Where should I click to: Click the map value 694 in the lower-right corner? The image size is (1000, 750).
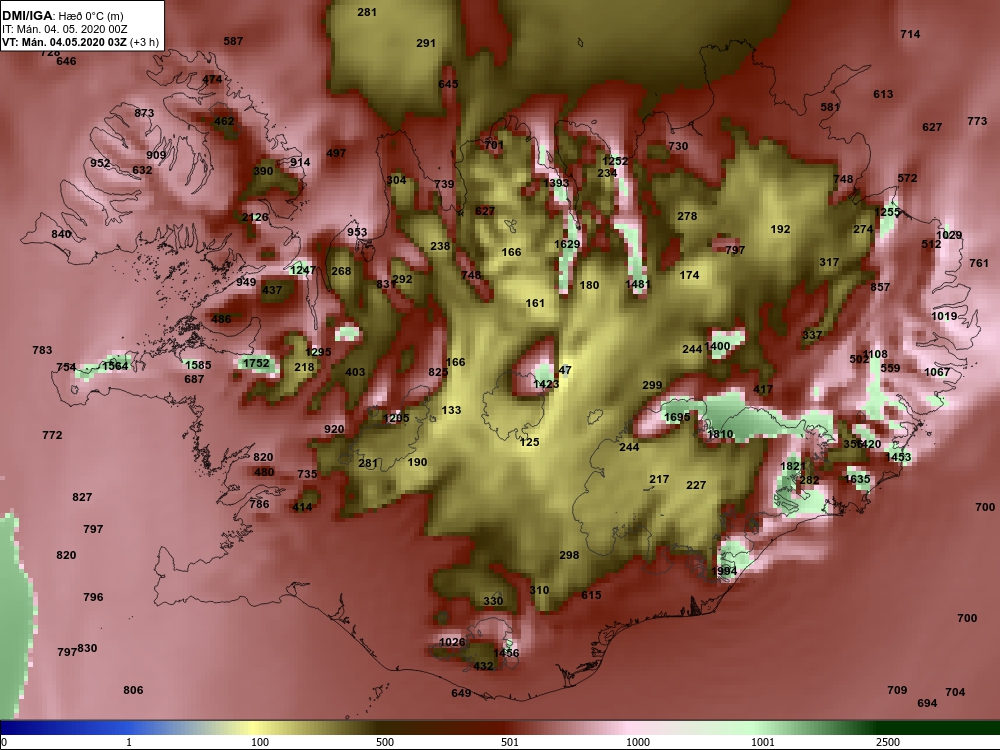[x=927, y=703]
